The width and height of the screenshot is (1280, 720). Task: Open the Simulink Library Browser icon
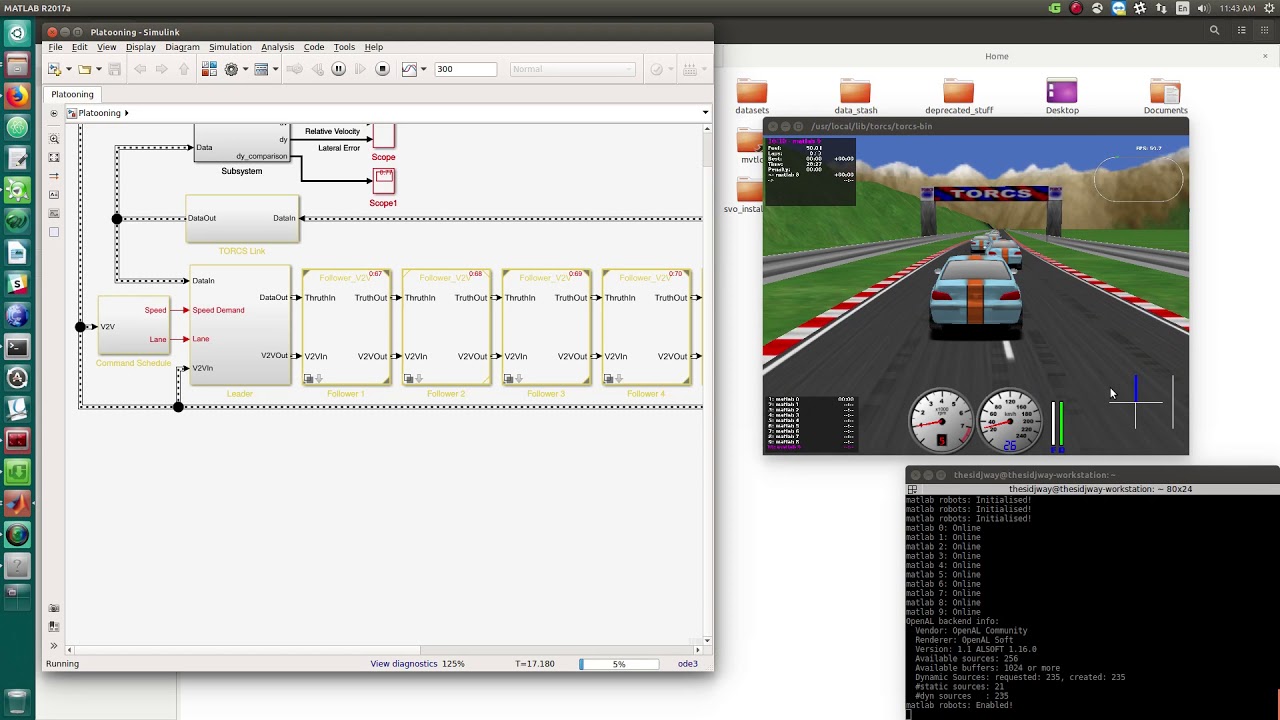click(209, 69)
